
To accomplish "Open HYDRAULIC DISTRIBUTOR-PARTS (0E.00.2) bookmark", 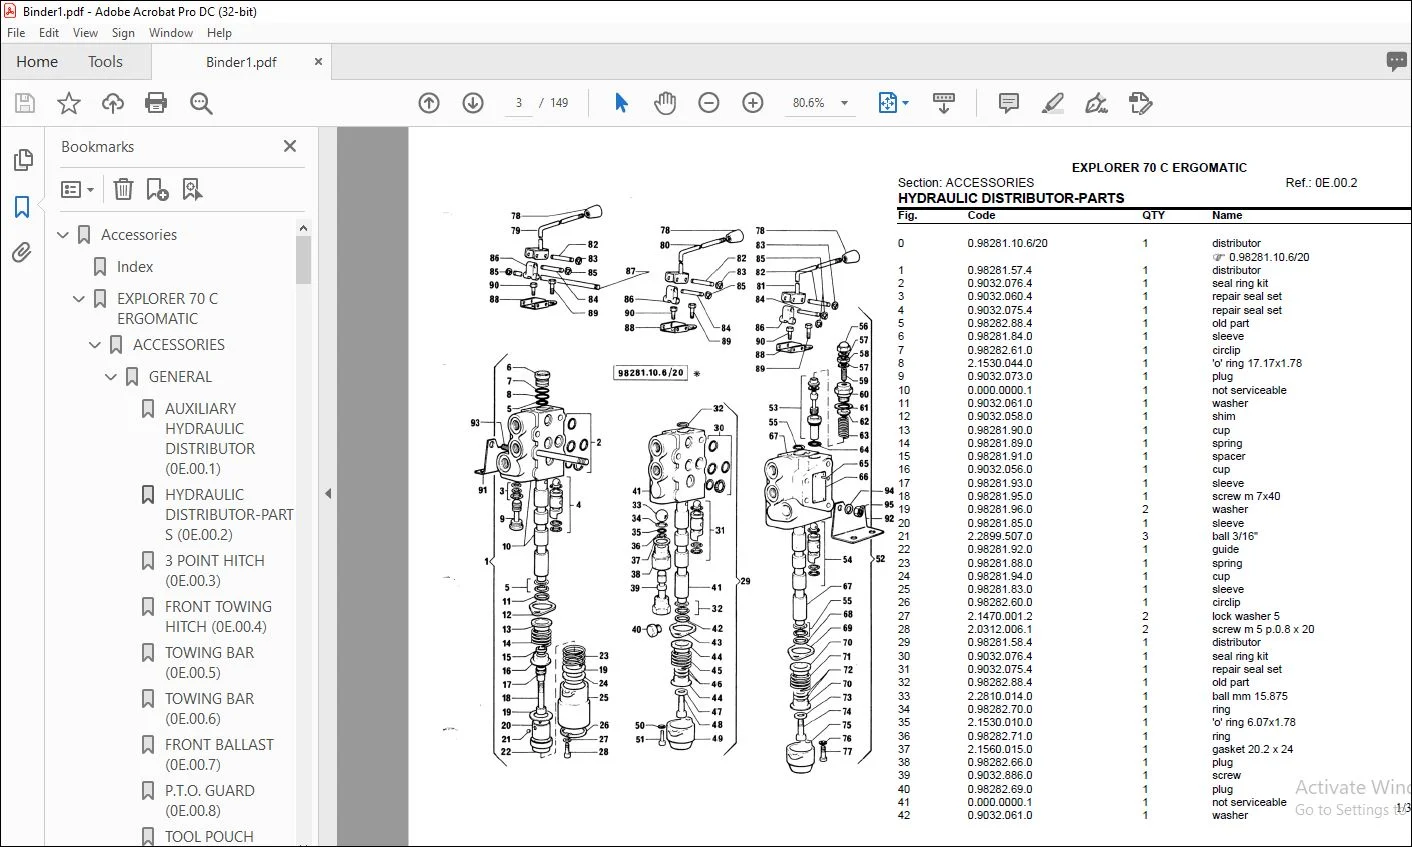I will pos(229,514).
